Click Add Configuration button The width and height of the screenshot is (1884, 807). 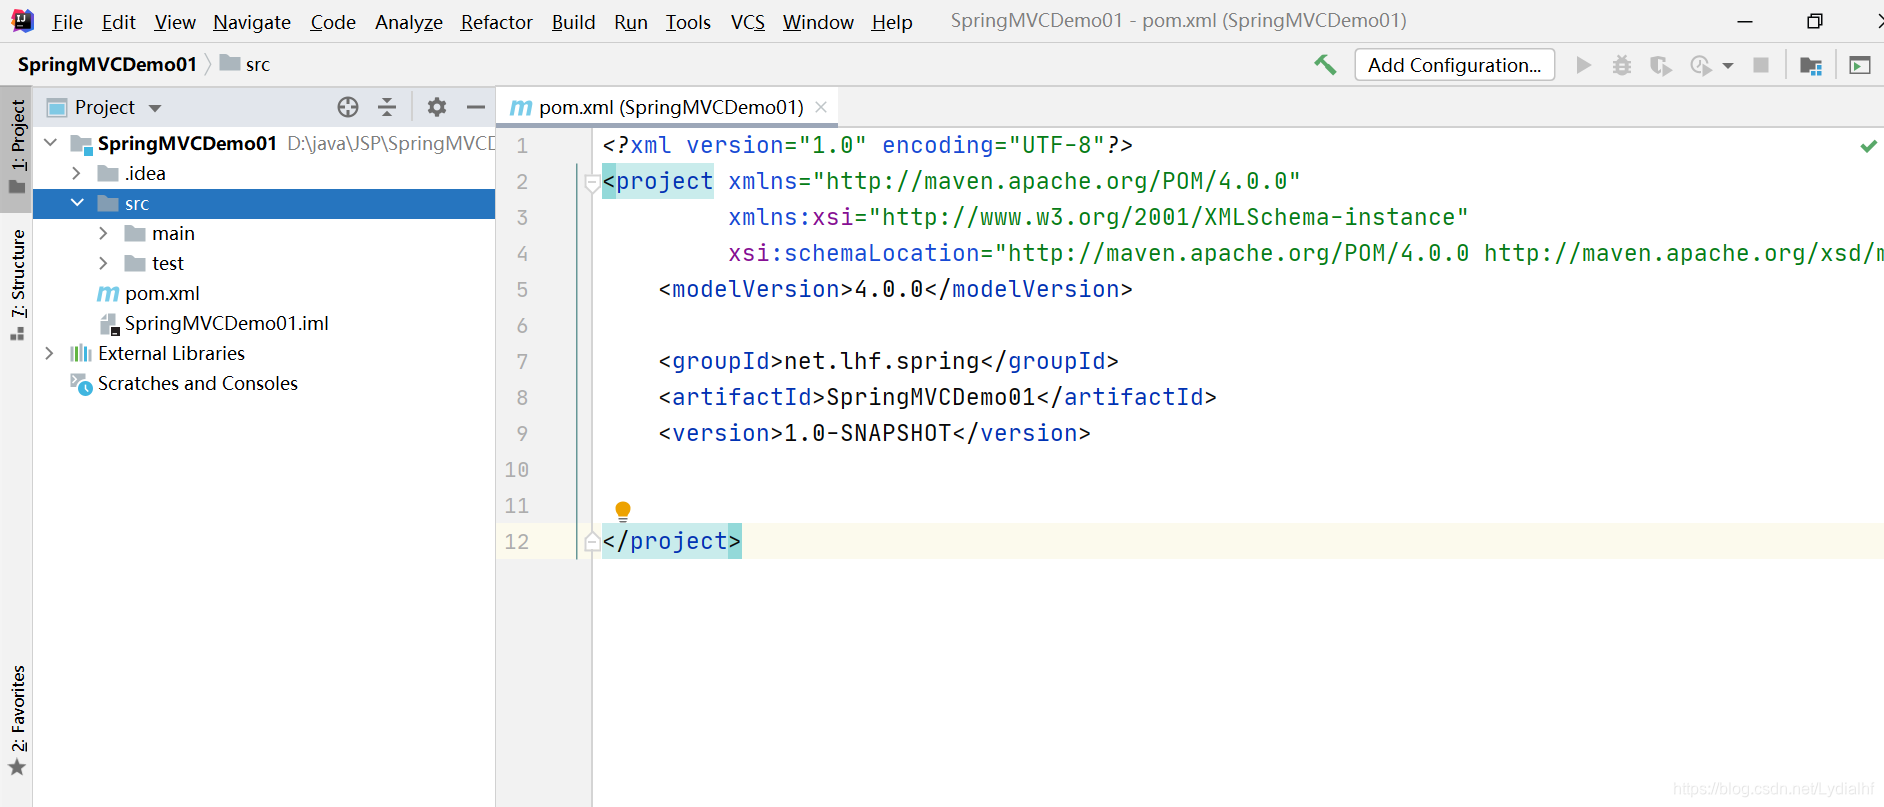point(1454,65)
